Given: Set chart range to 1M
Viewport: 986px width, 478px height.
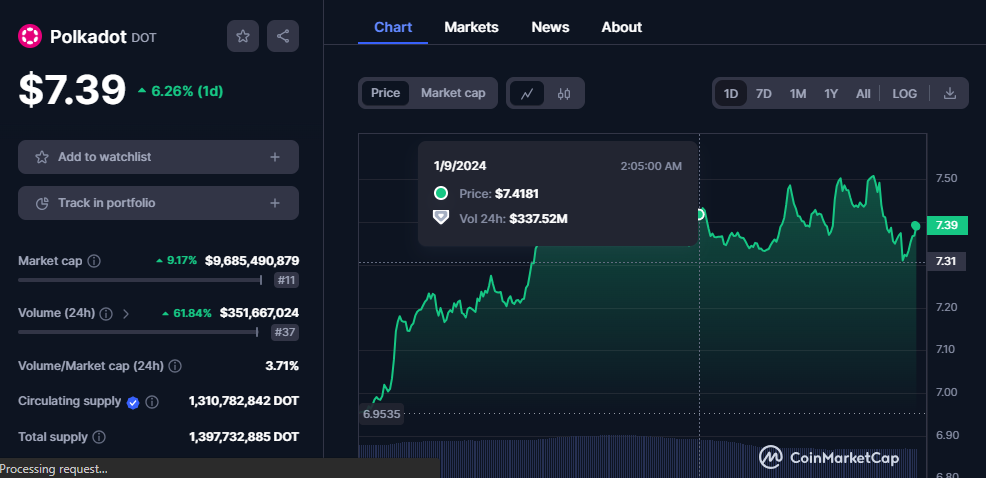Looking at the screenshot, I should 798,94.
